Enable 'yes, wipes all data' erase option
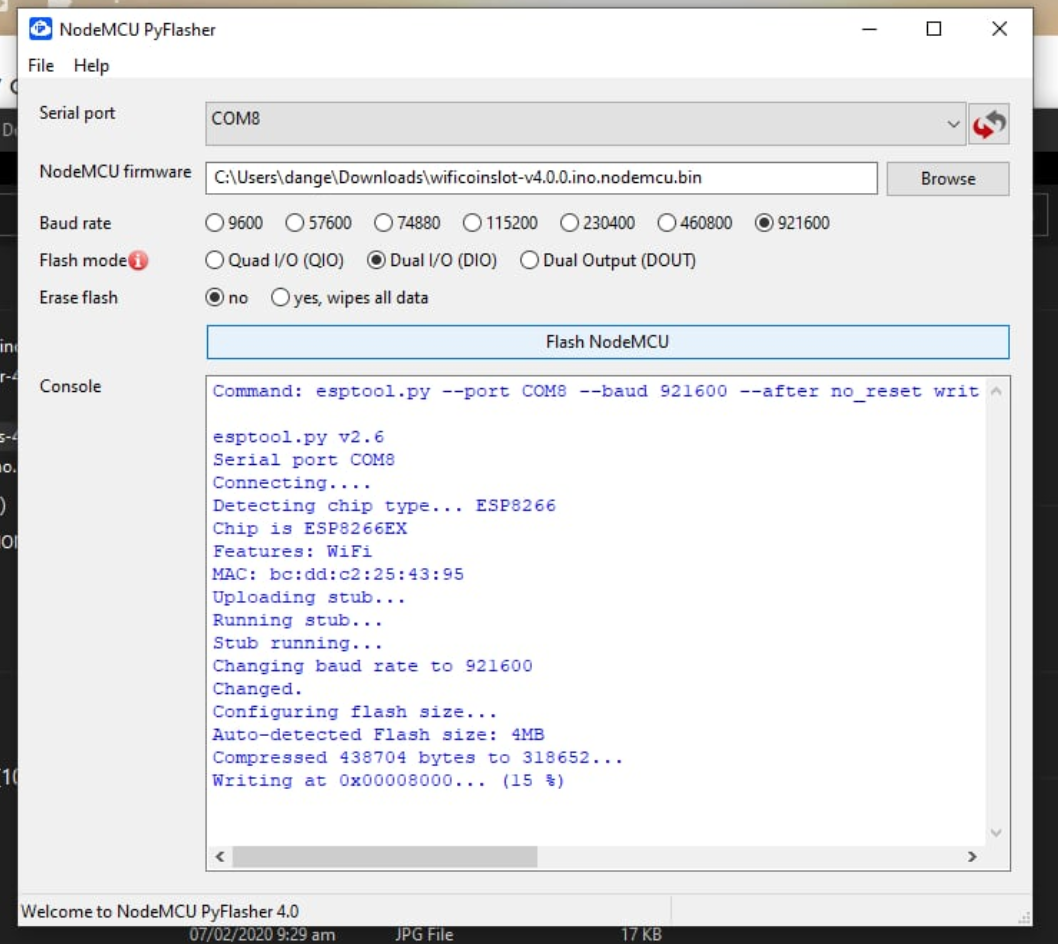 (x=280, y=298)
